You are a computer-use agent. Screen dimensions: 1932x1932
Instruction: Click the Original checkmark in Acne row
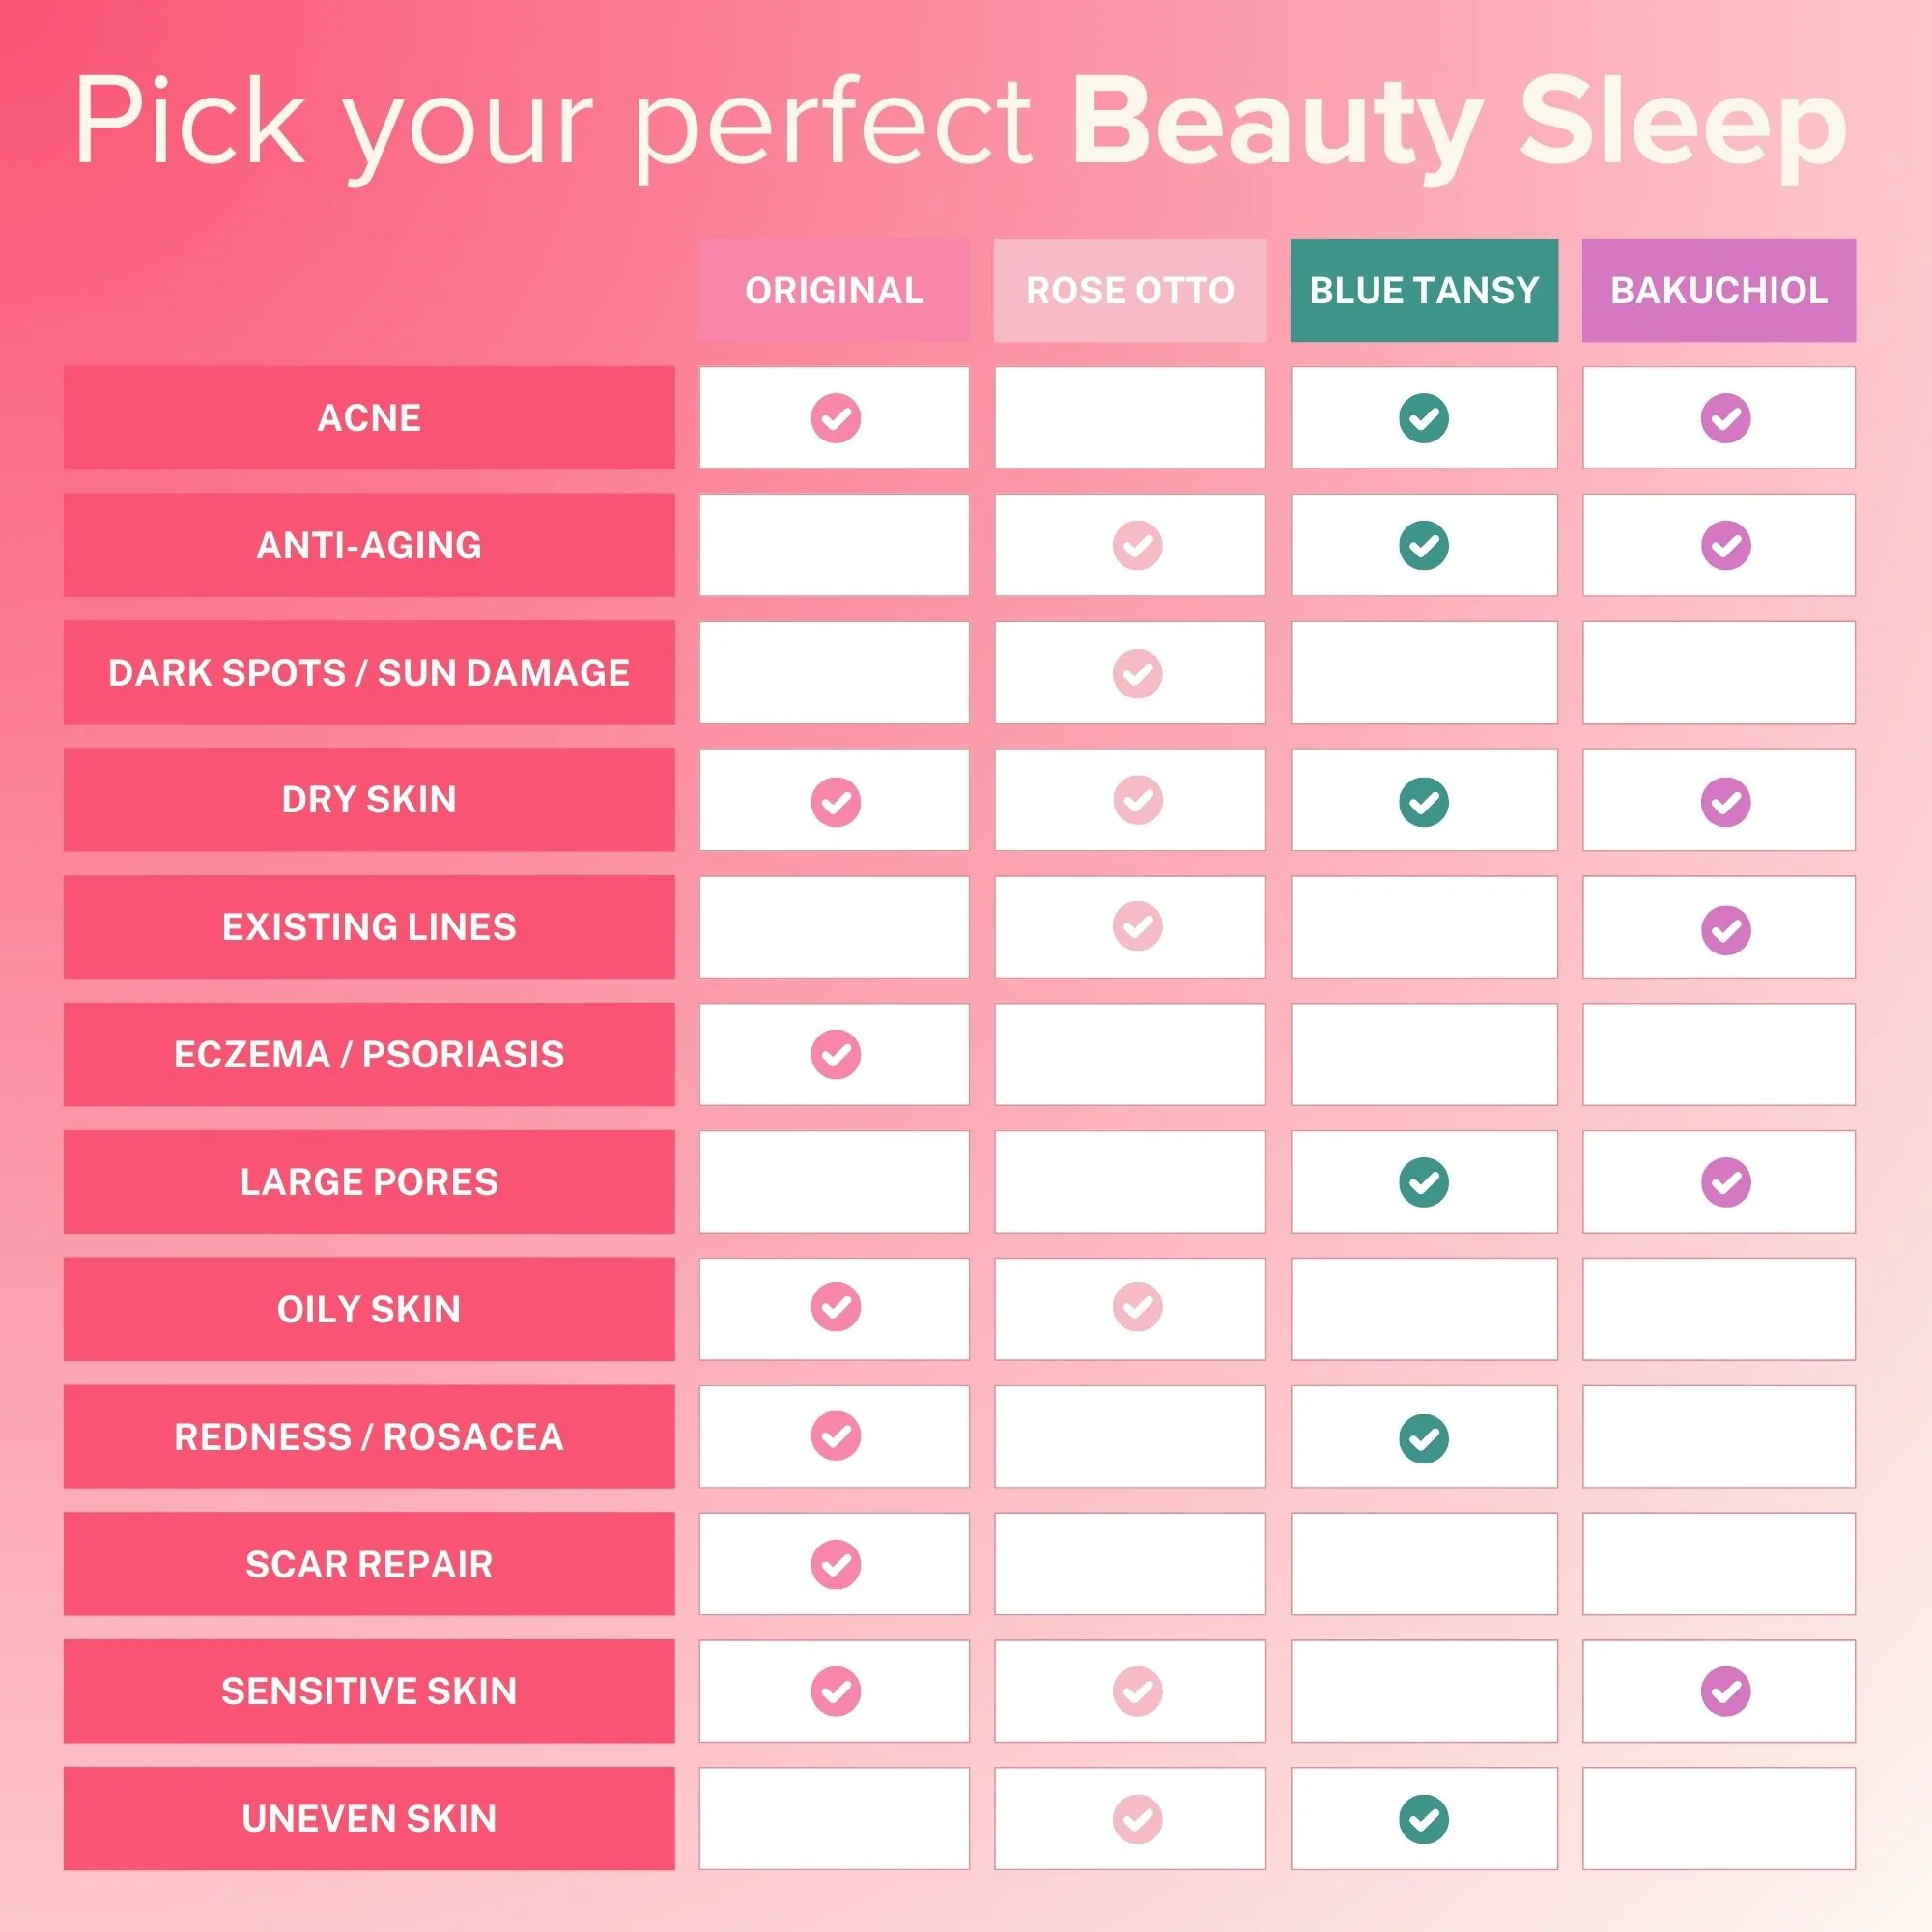835,418
